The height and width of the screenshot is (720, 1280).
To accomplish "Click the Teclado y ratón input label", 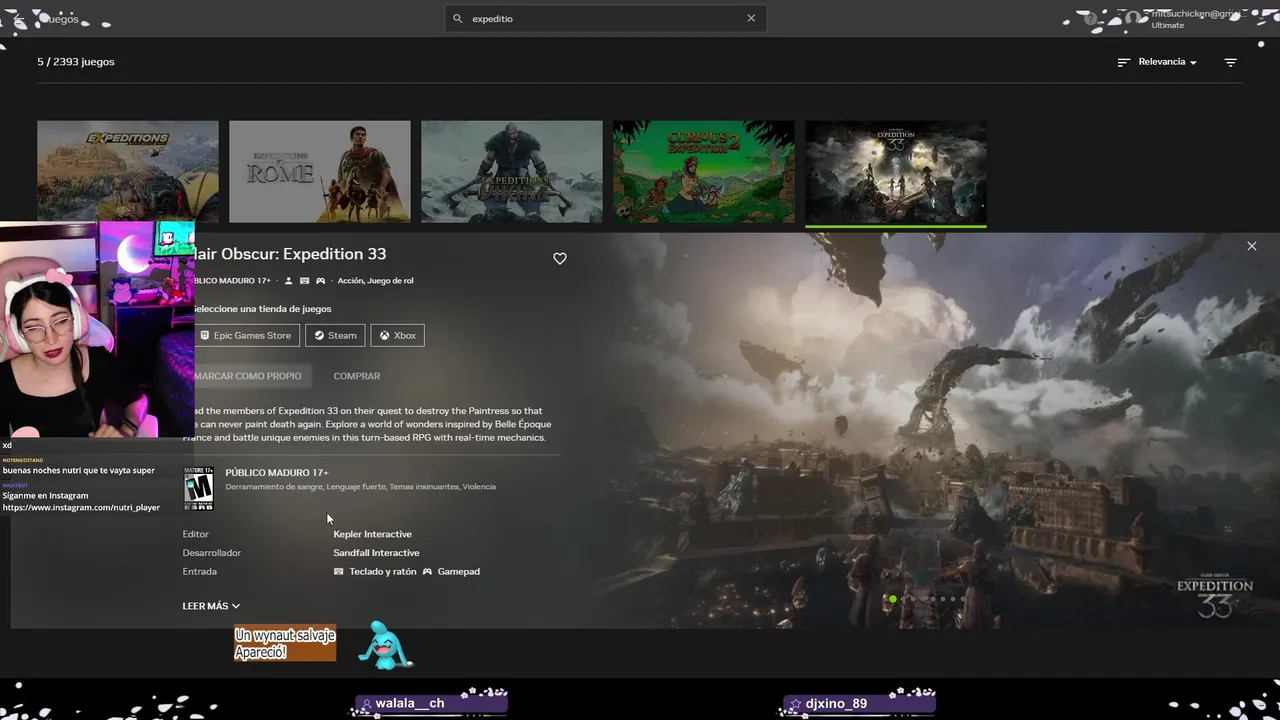I will [x=382, y=572].
